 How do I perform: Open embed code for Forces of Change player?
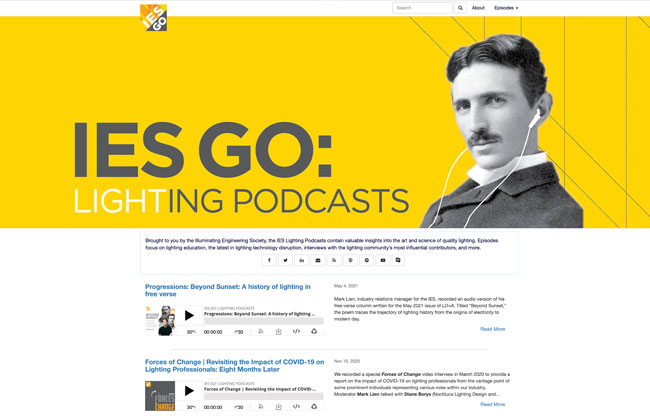coord(296,406)
